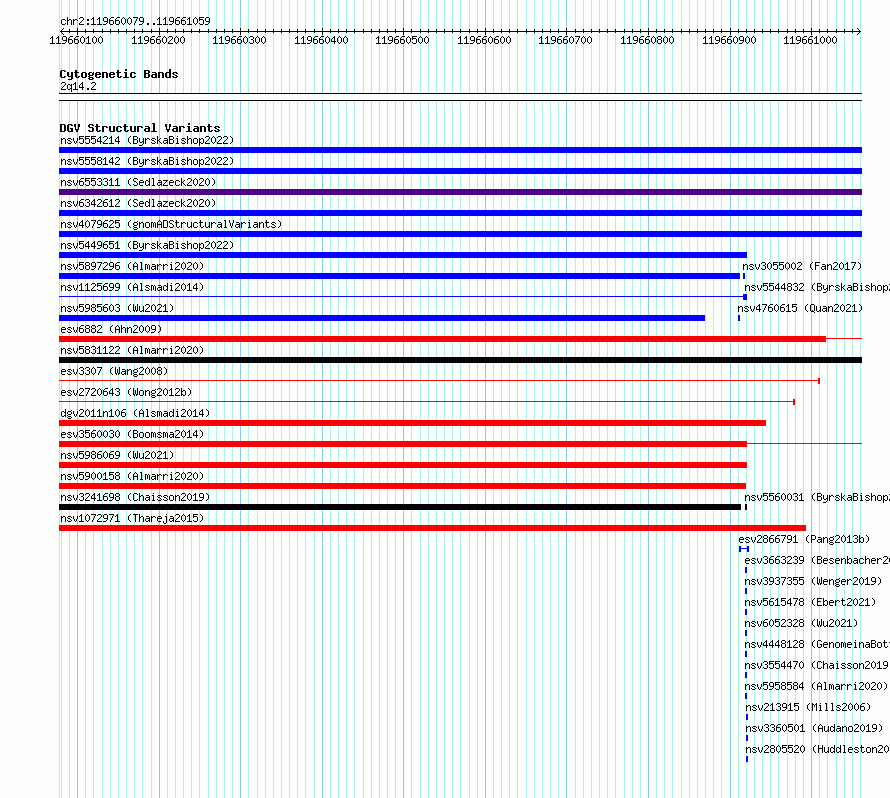Image resolution: width=890 pixels, height=798 pixels.
Task: Click nsv2805520 Huddleston label
Action: tap(817, 749)
